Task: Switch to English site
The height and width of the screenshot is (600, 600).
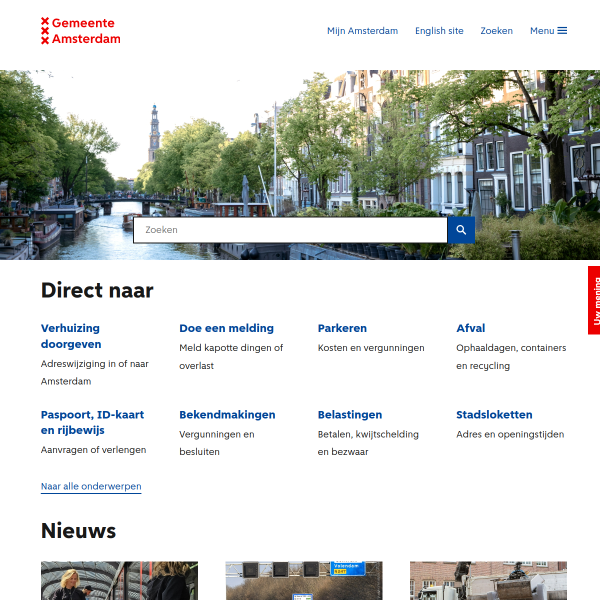Action: click(x=439, y=31)
